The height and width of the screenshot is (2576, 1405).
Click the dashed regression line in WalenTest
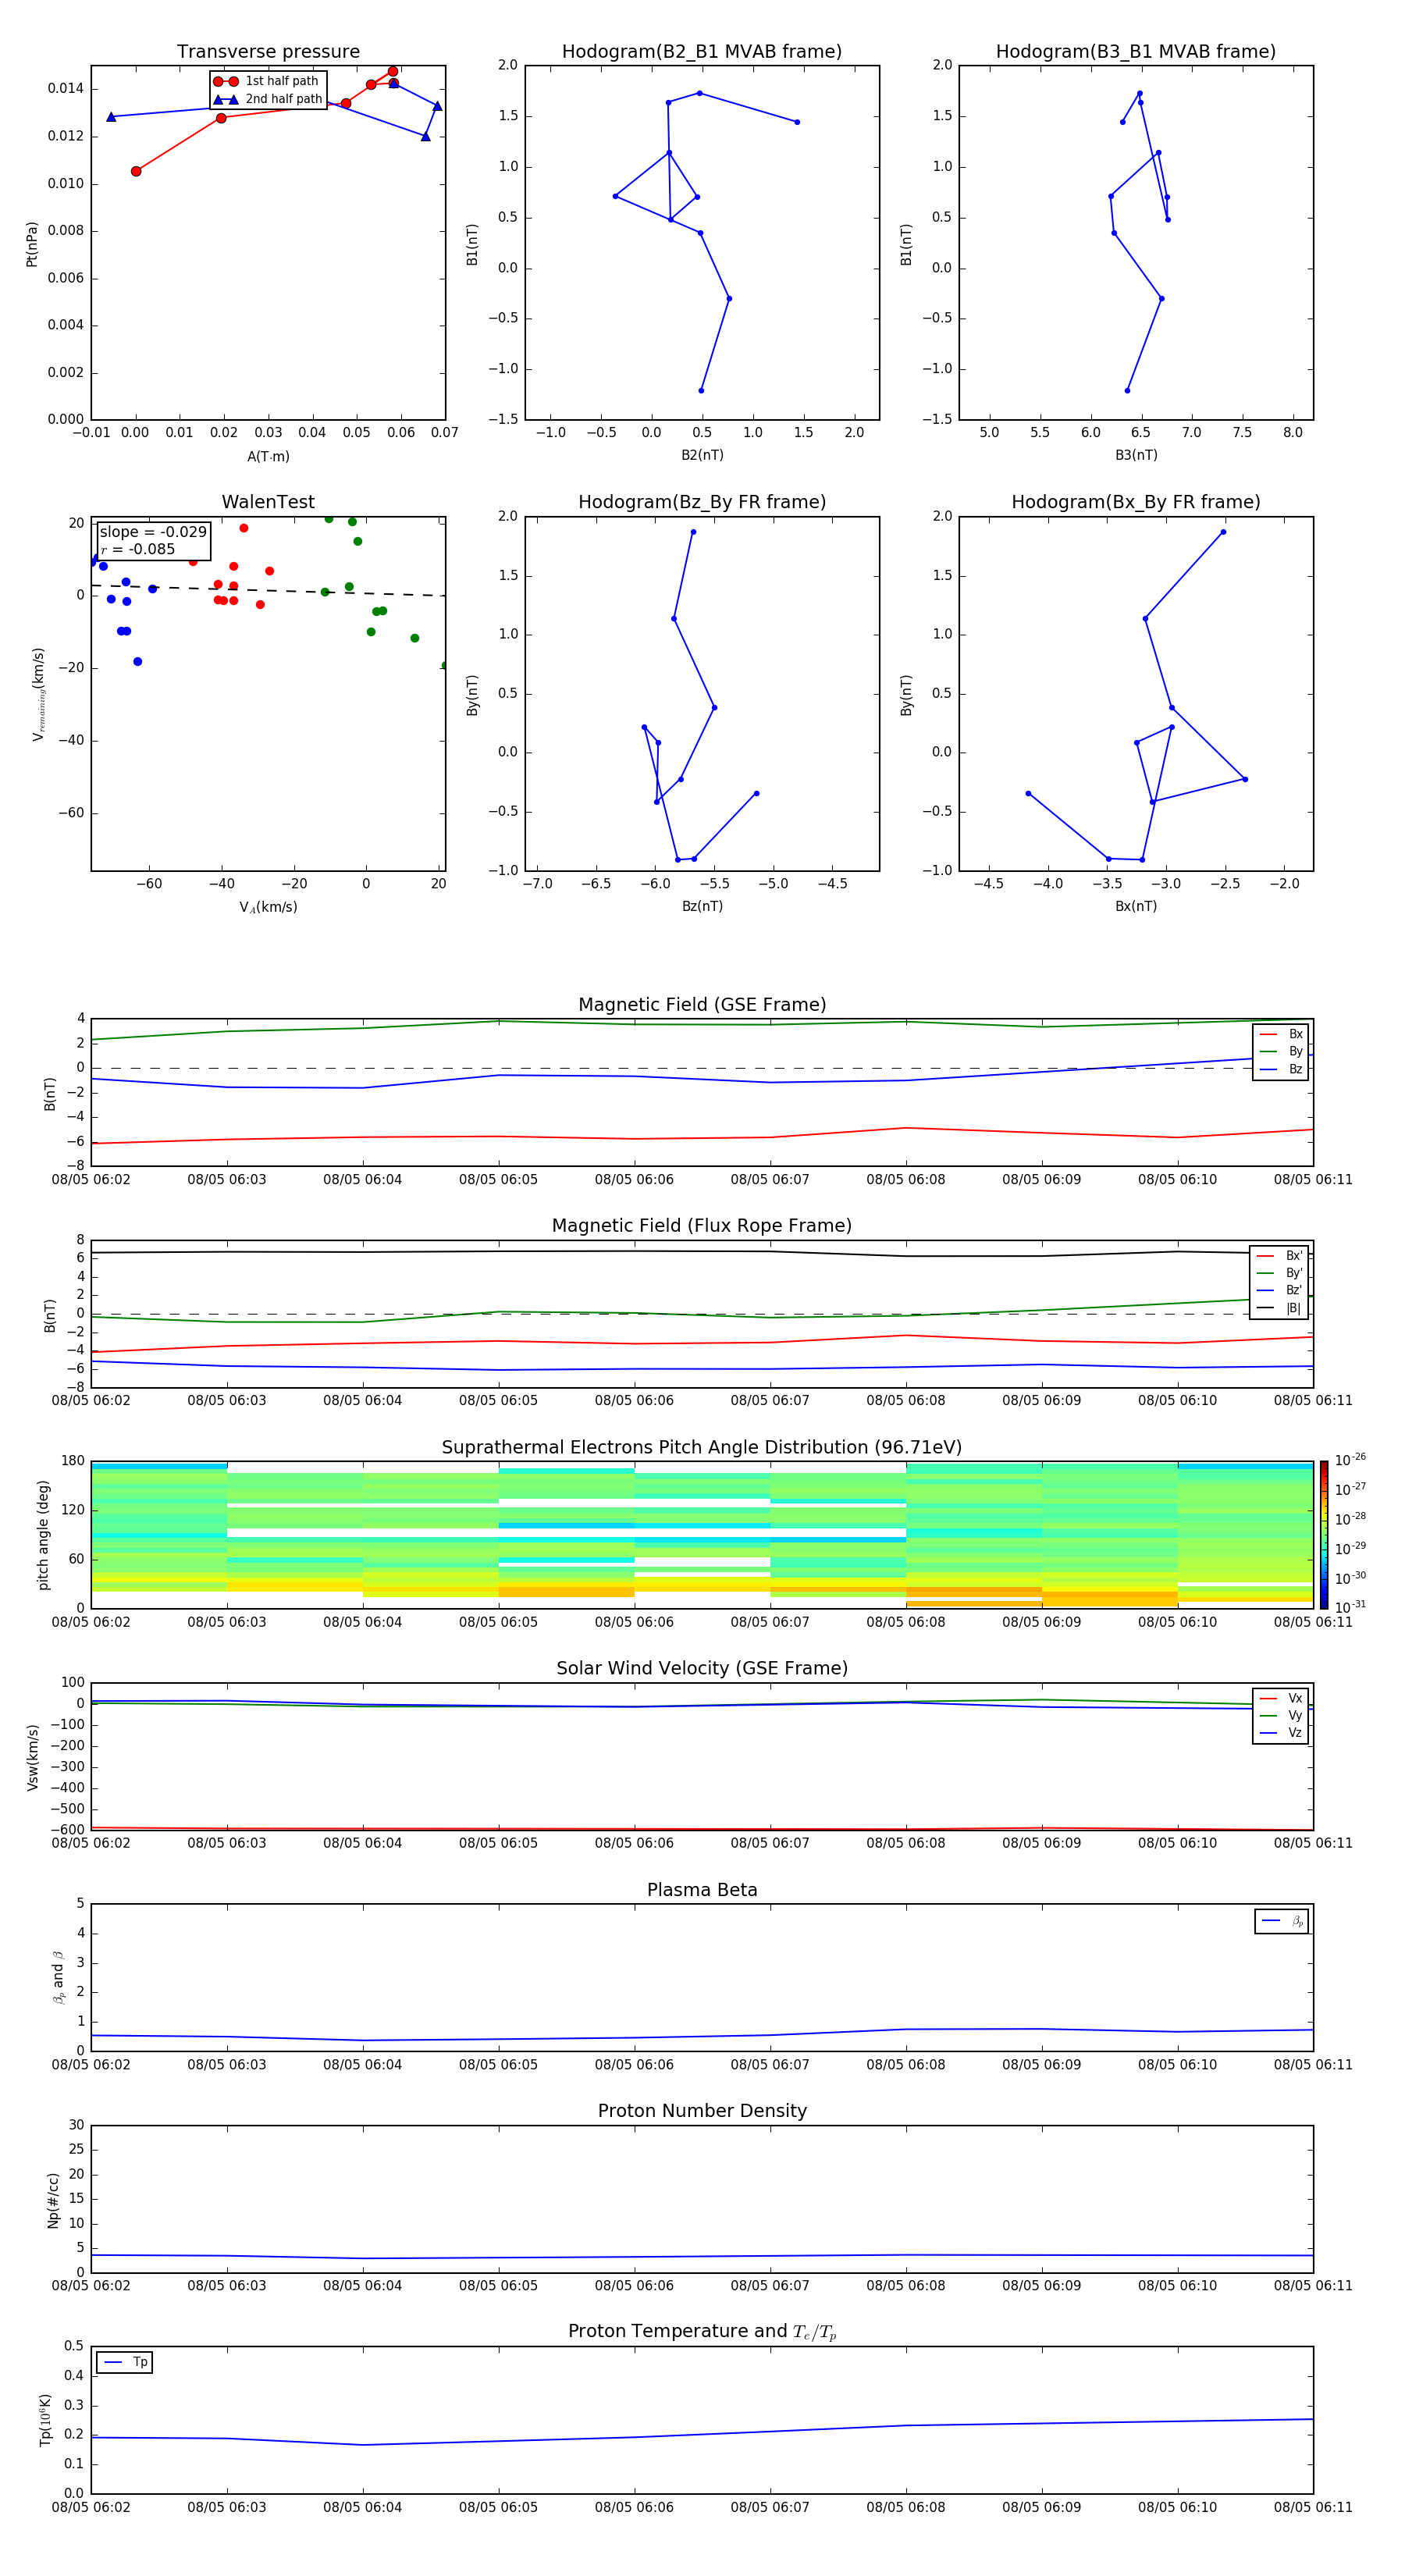coord(268,590)
